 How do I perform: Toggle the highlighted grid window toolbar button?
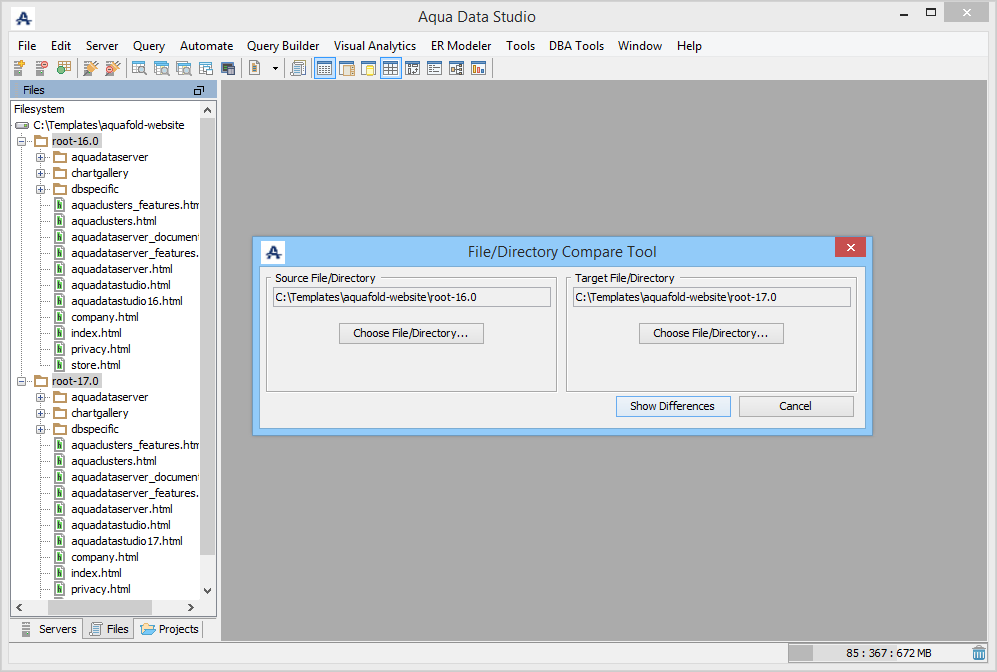click(324, 68)
